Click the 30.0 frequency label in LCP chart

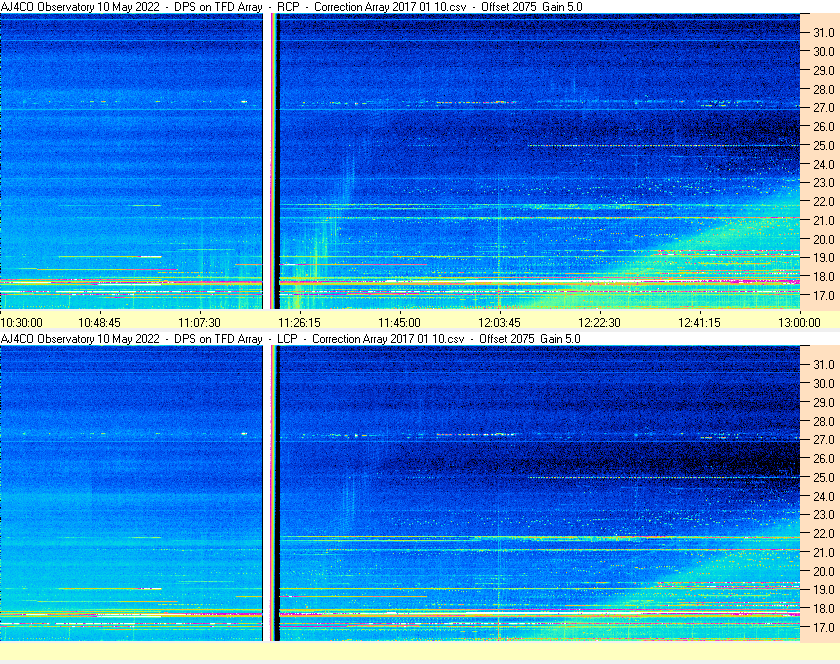click(824, 383)
